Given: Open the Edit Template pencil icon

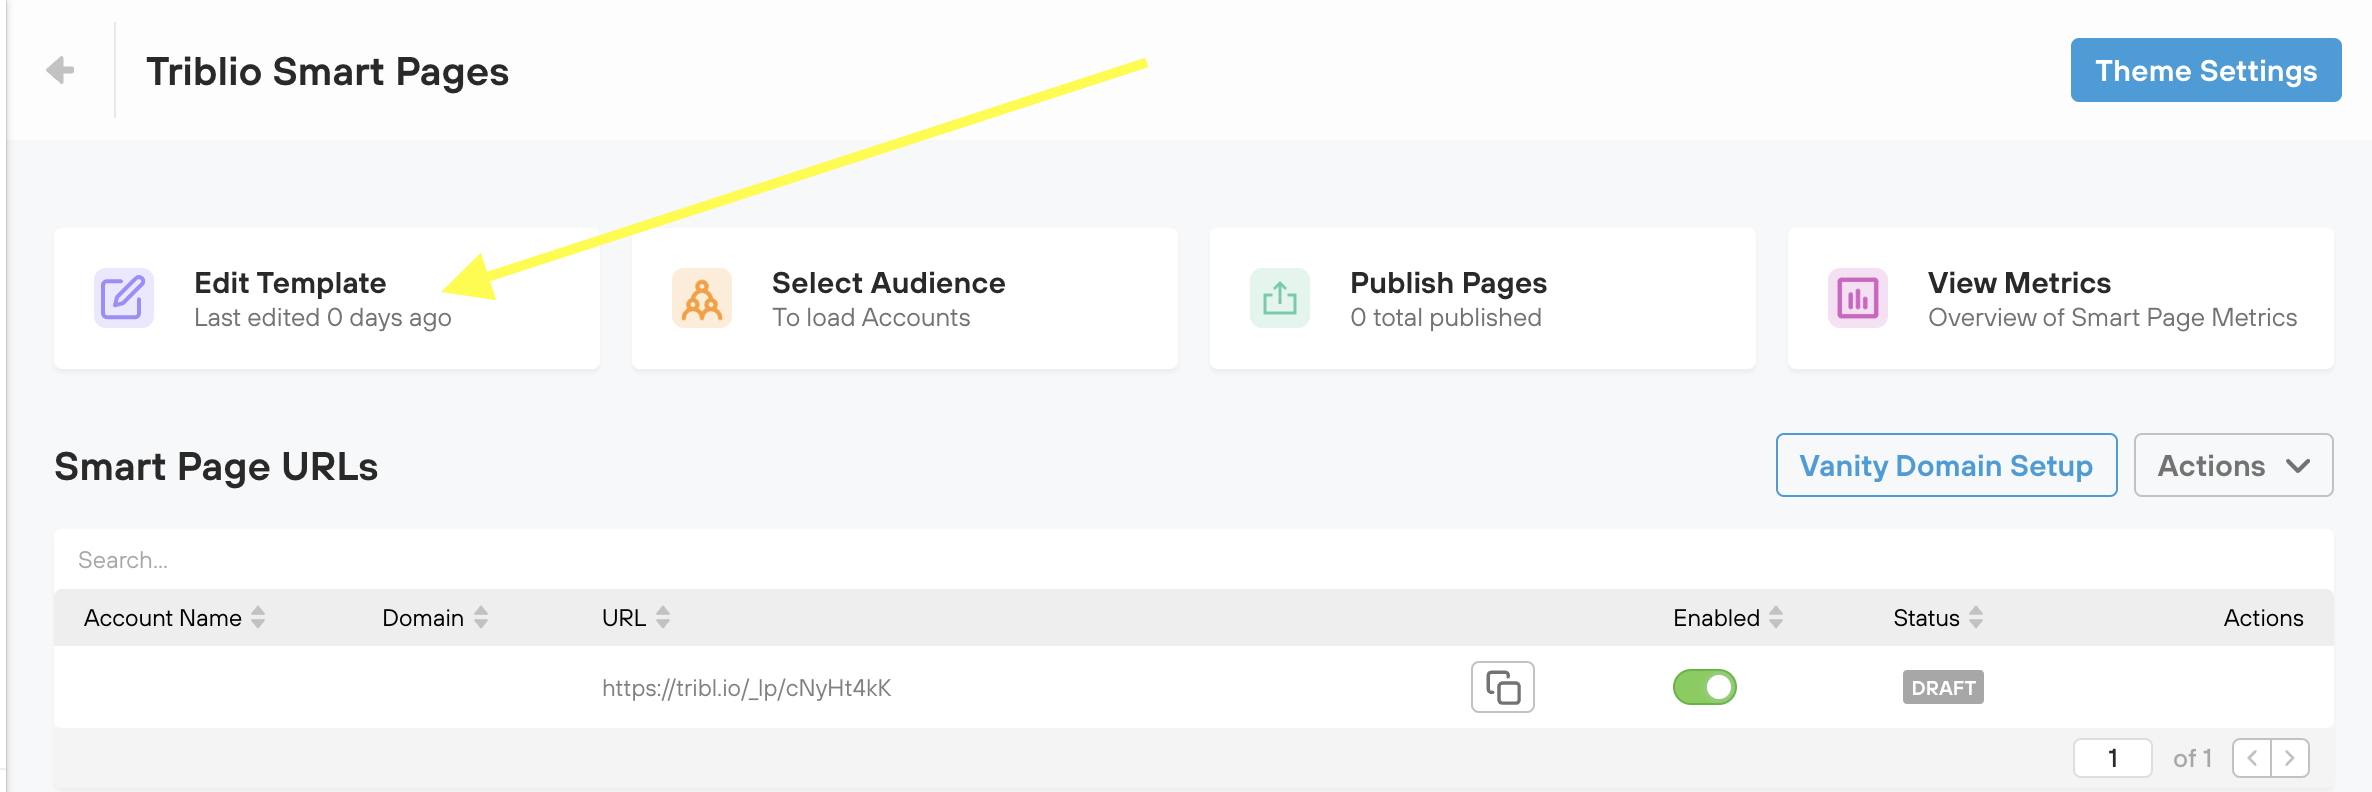Looking at the screenshot, I should (x=124, y=298).
